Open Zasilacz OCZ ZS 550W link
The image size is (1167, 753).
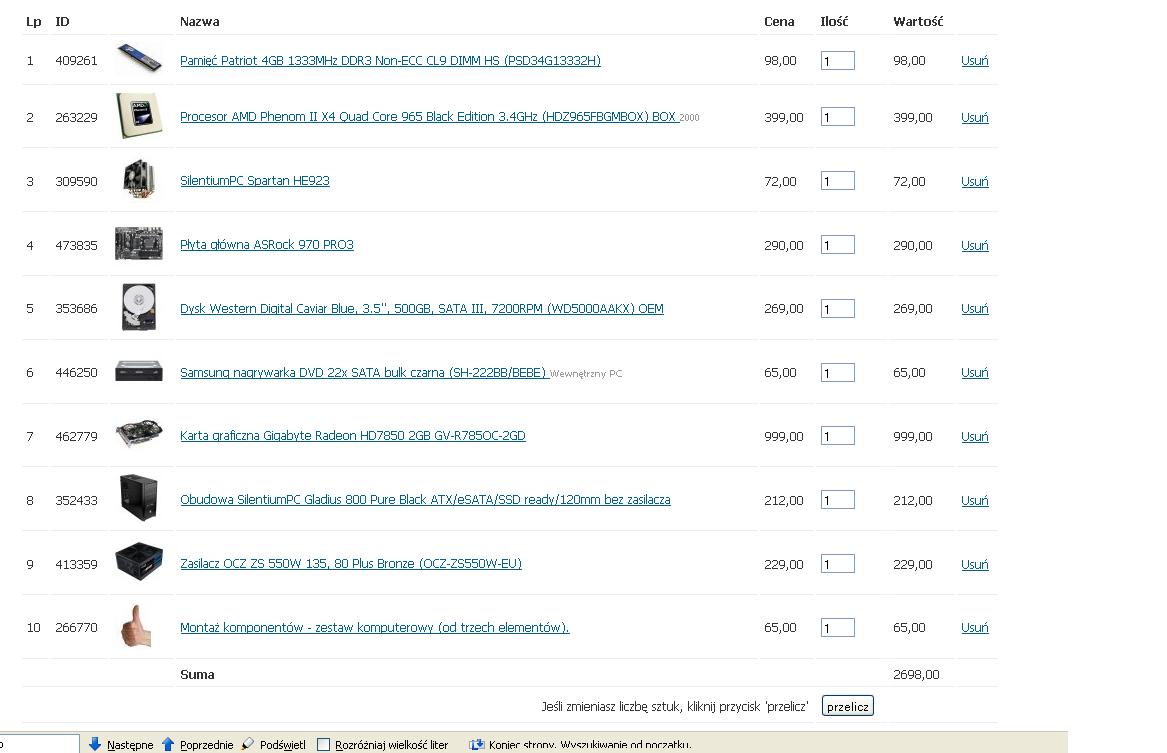tap(351, 564)
